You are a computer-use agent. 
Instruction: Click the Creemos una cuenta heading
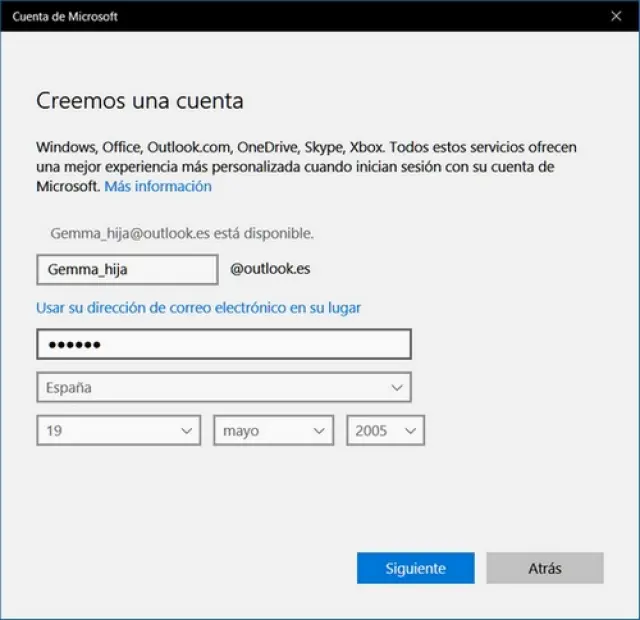(140, 101)
